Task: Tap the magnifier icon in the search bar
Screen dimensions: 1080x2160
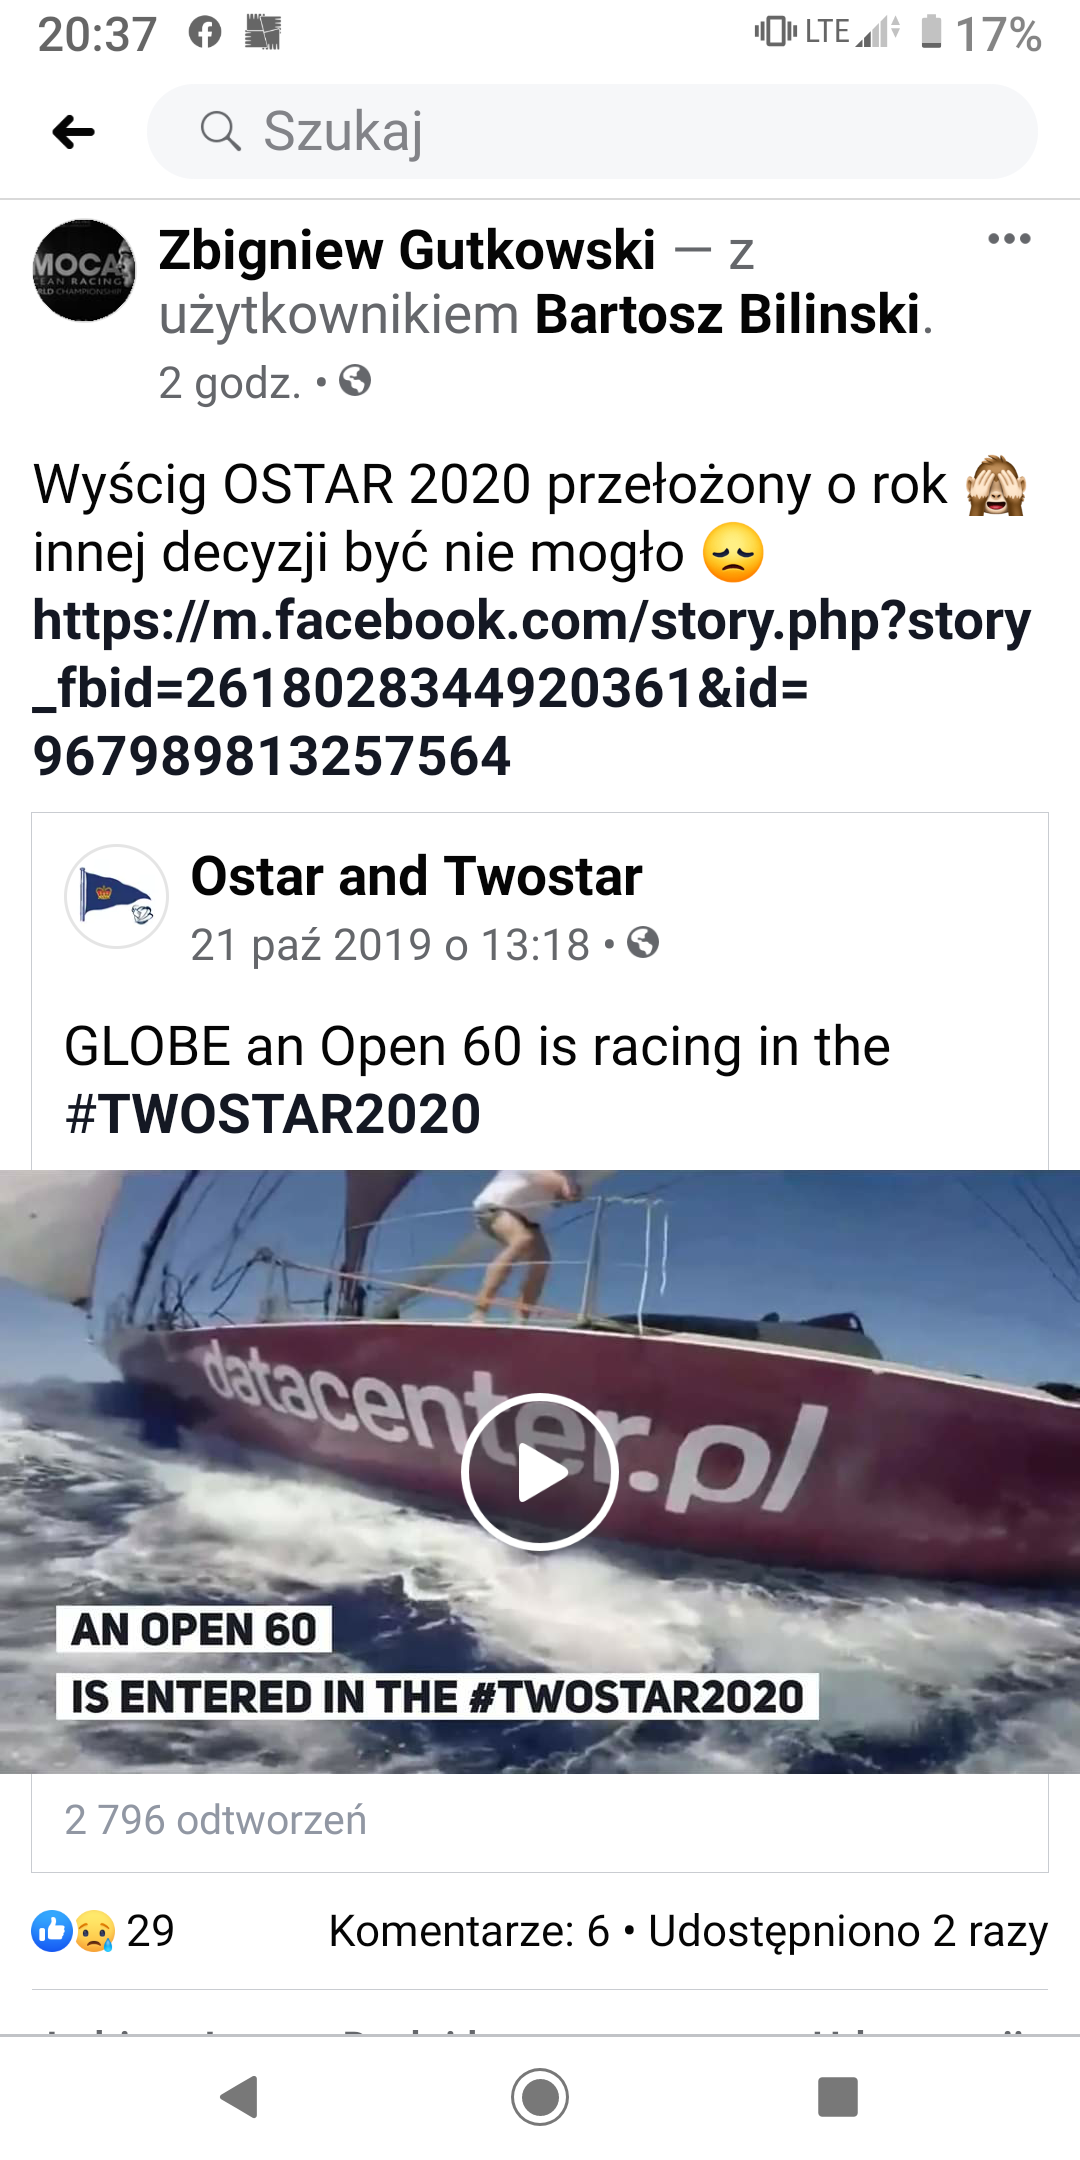Action: pyautogui.click(x=220, y=131)
